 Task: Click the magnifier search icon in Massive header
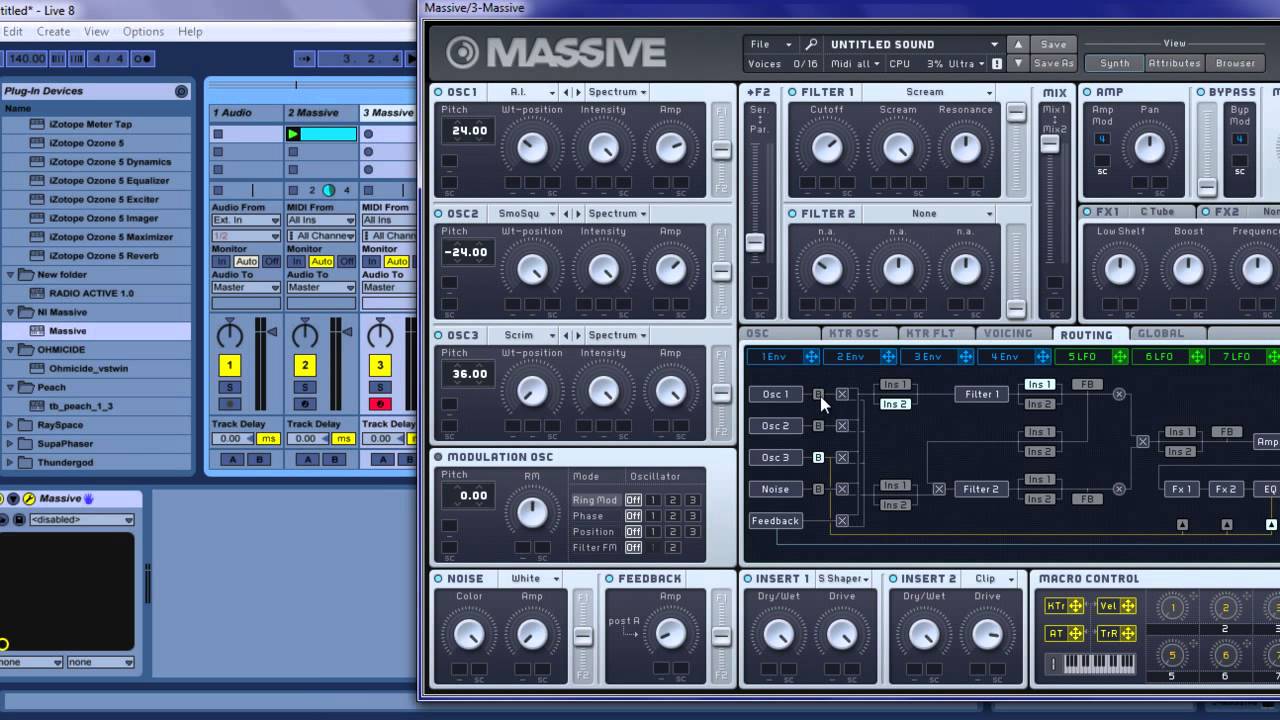[812, 44]
